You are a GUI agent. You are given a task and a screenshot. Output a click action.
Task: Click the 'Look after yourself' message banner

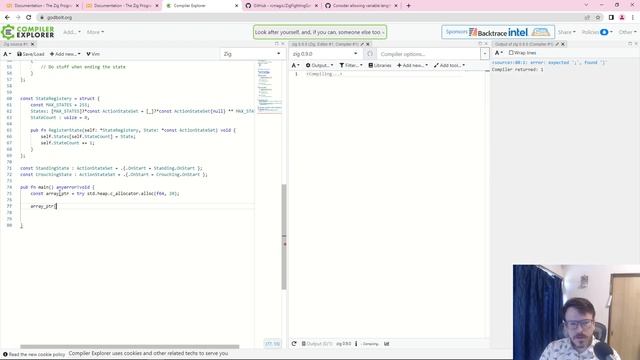[x=320, y=32]
